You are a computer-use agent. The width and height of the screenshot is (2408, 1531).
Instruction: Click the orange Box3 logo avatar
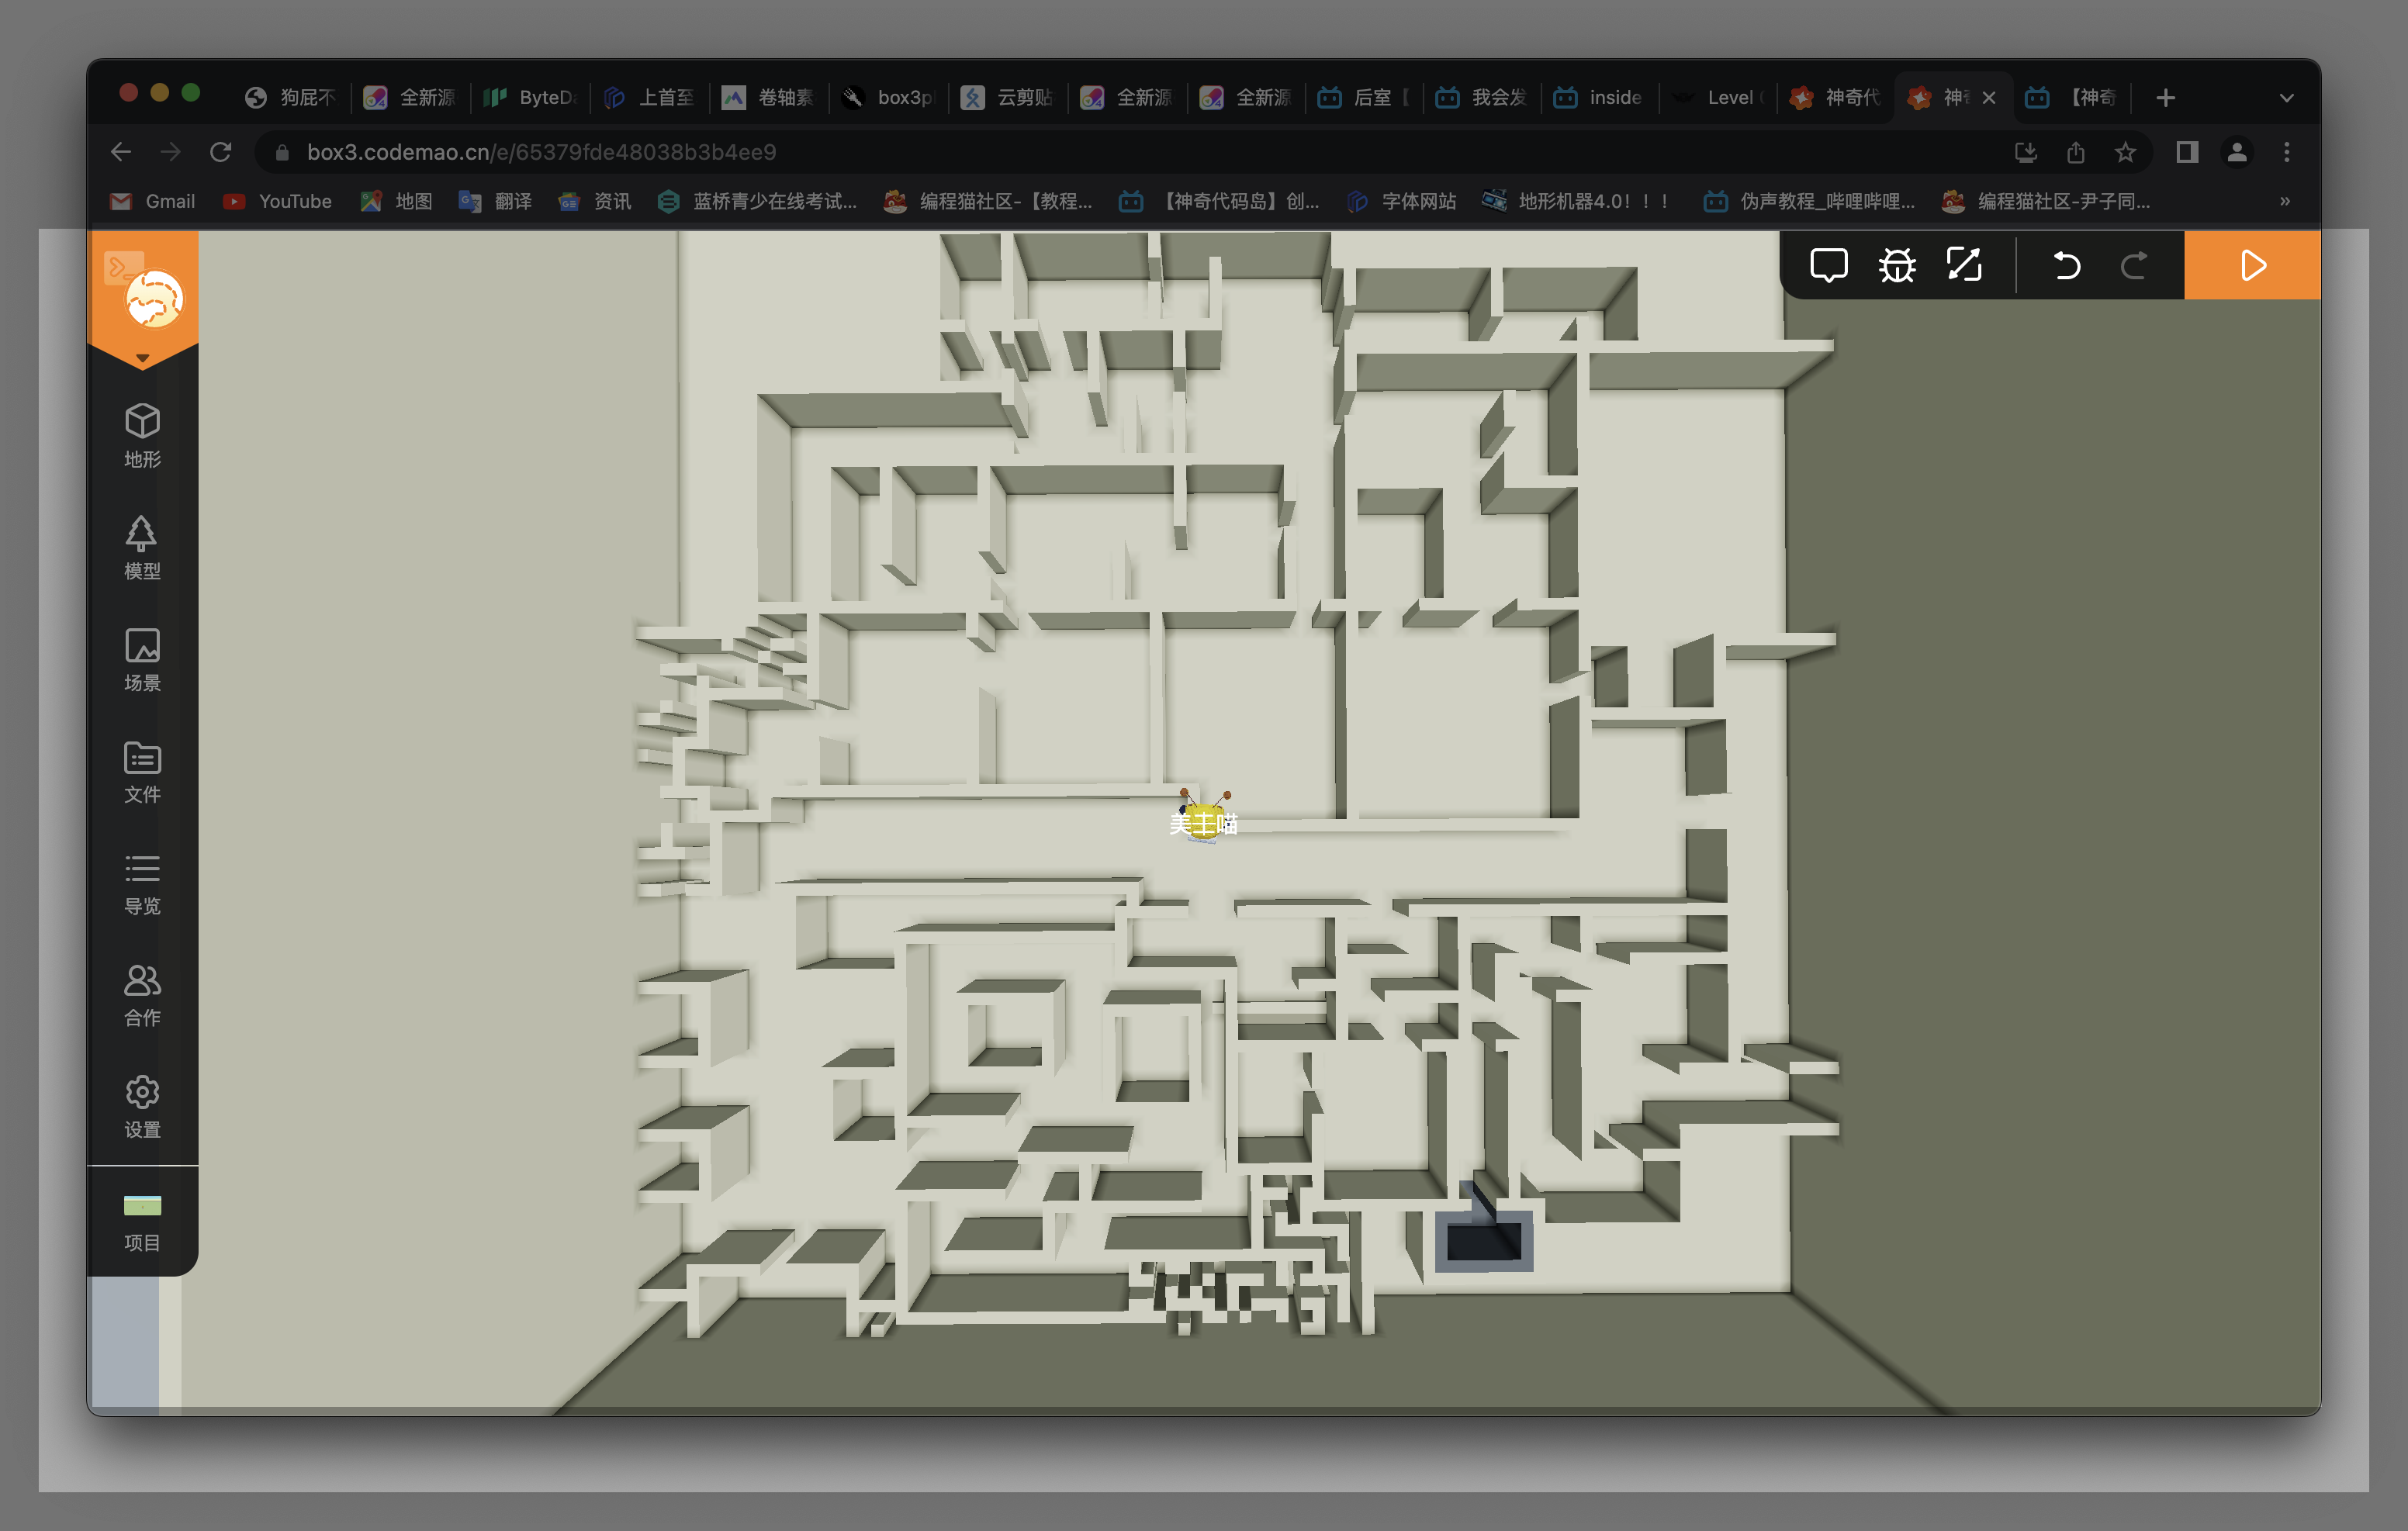coord(154,298)
